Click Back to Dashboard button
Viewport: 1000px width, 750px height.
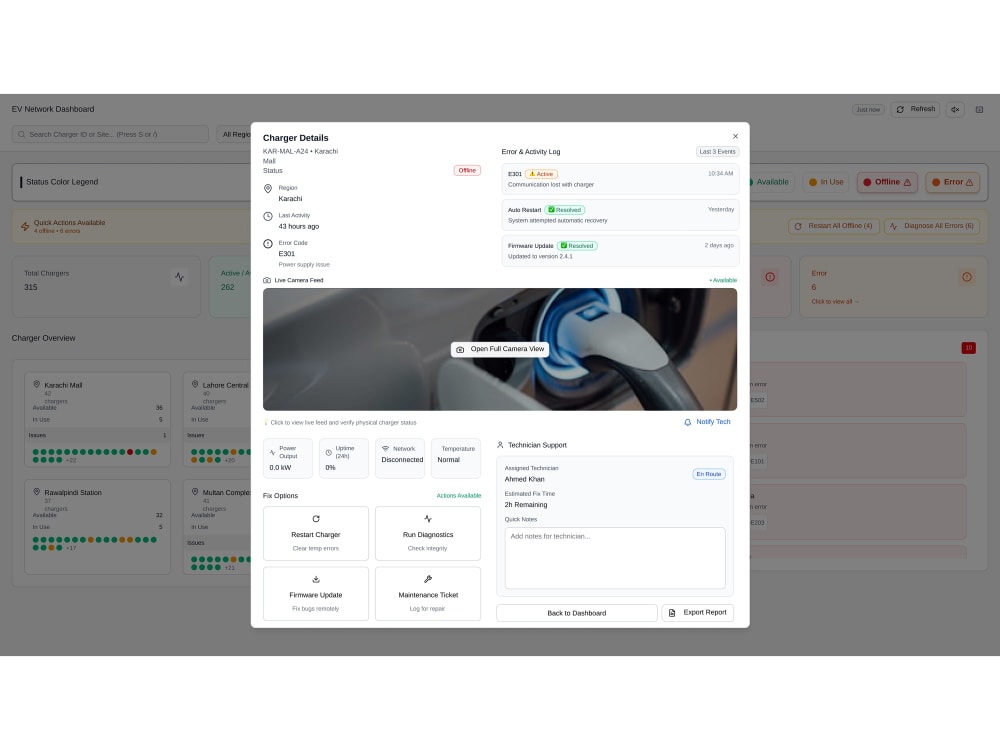[577, 613]
